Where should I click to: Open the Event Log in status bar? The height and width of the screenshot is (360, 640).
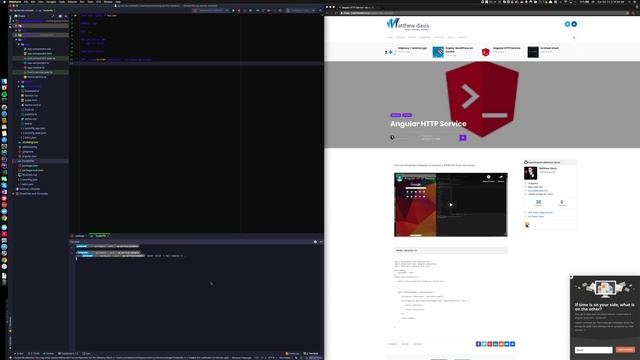point(292,353)
